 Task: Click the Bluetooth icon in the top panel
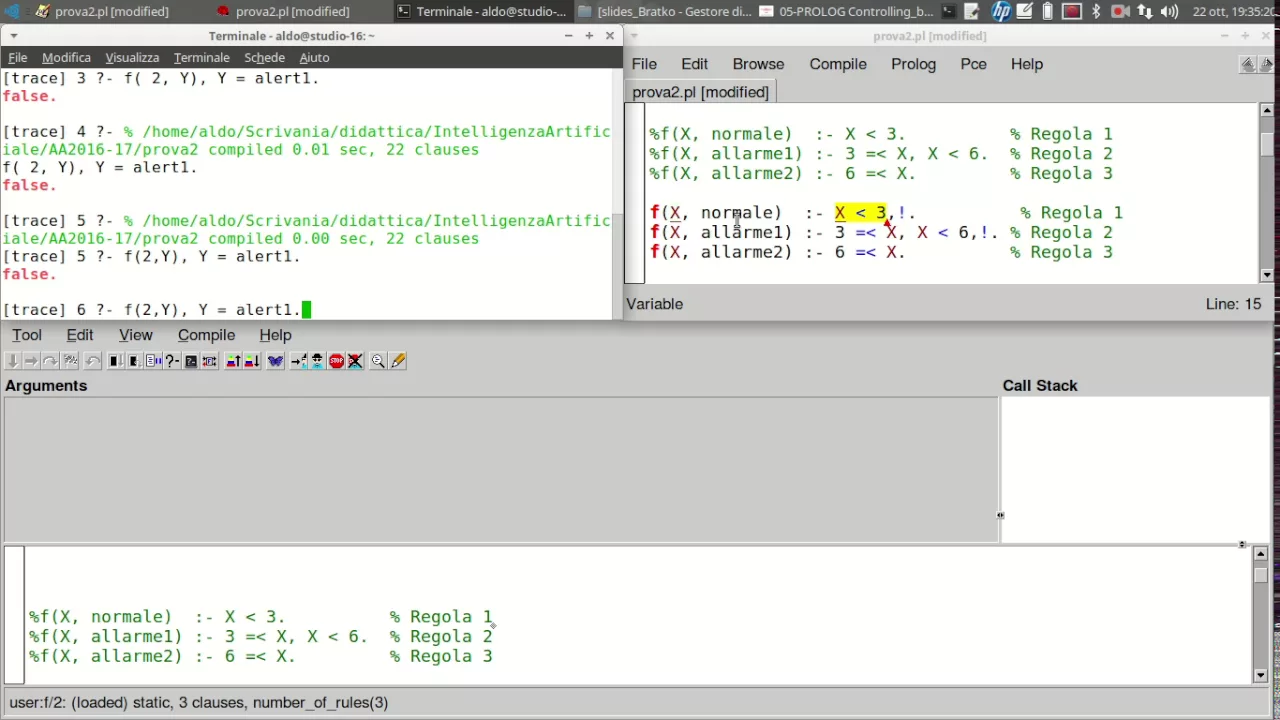[x=1096, y=12]
